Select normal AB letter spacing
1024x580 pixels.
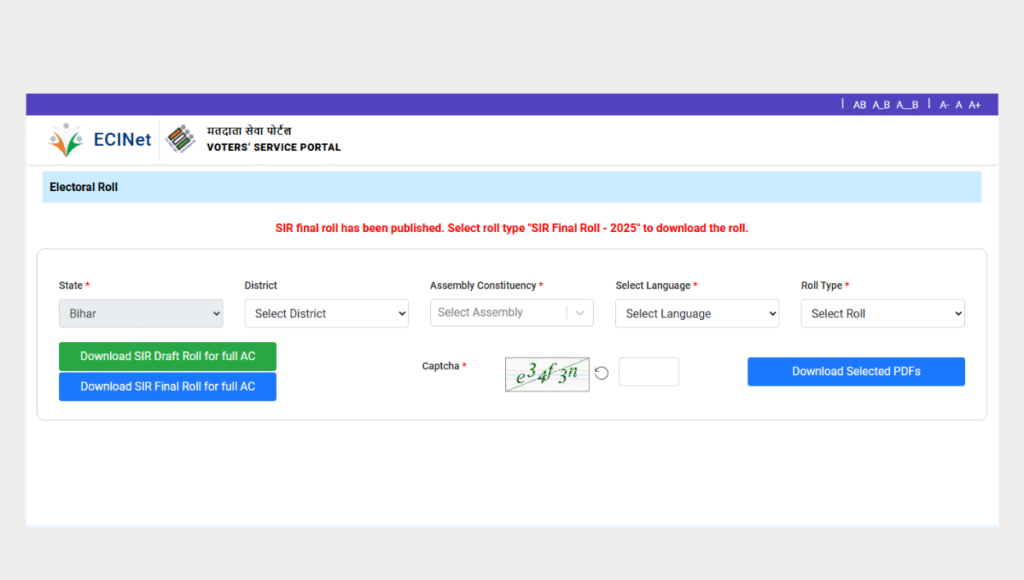tap(859, 105)
